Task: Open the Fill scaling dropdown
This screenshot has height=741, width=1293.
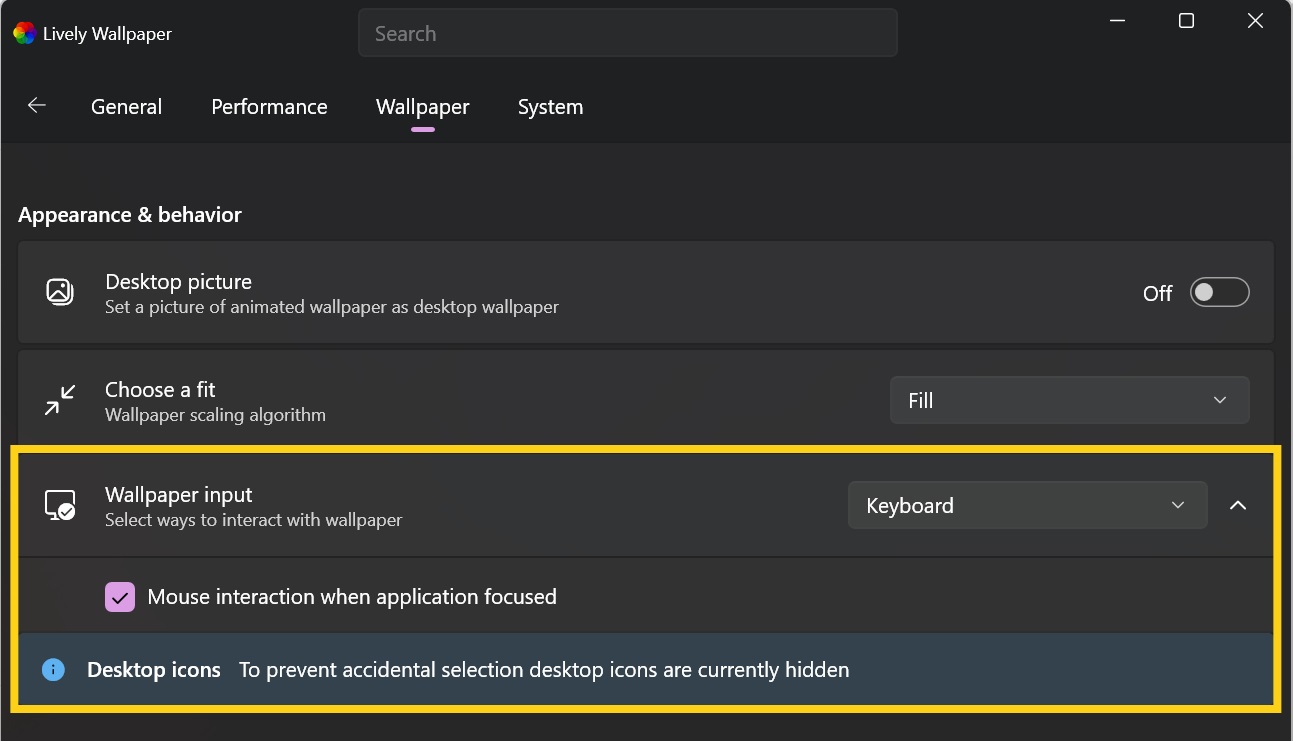Action: 1069,399
